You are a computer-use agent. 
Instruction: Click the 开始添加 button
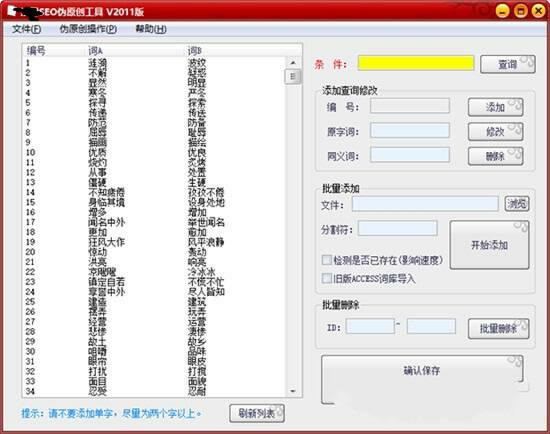coord(489,245)
